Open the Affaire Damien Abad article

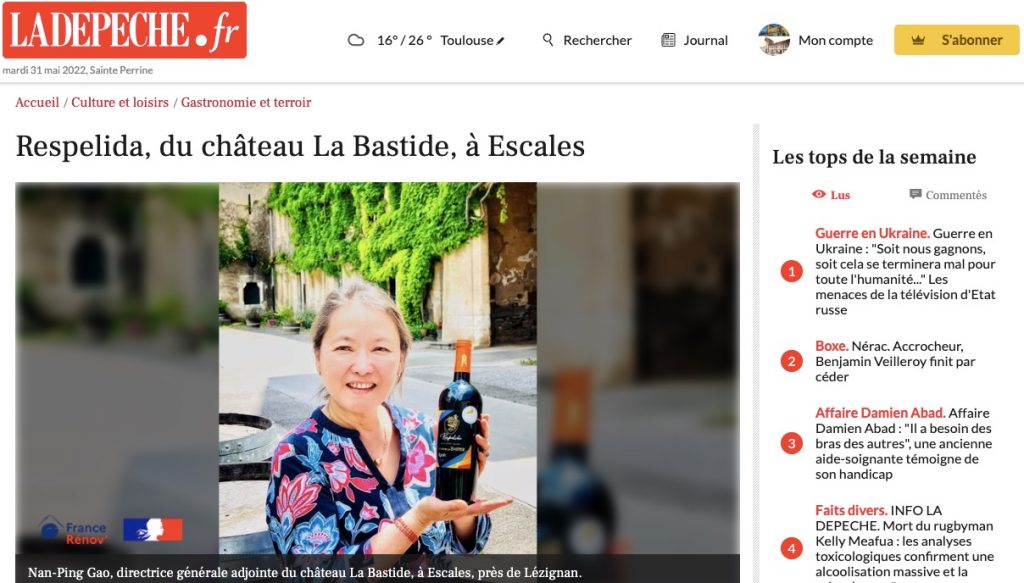(x=904, y=443)
